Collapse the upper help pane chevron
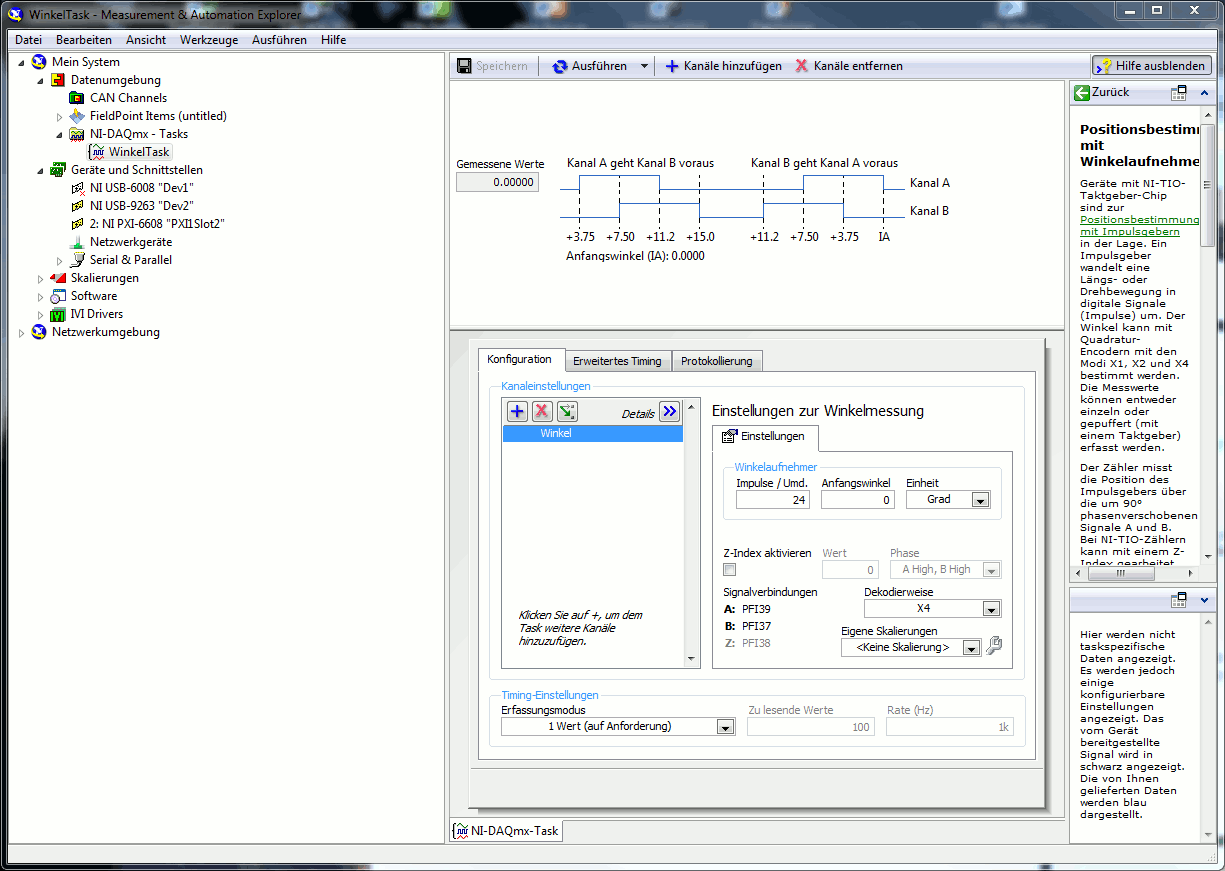Viewport: 1225px width, 871px height. pyautogui.click(x=1204, y=92)
